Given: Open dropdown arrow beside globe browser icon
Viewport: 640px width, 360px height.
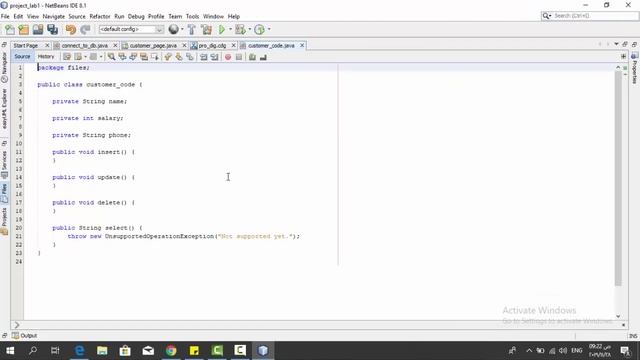Looking at the screenshot, I should pyautogui.click(x=182, y=29).
